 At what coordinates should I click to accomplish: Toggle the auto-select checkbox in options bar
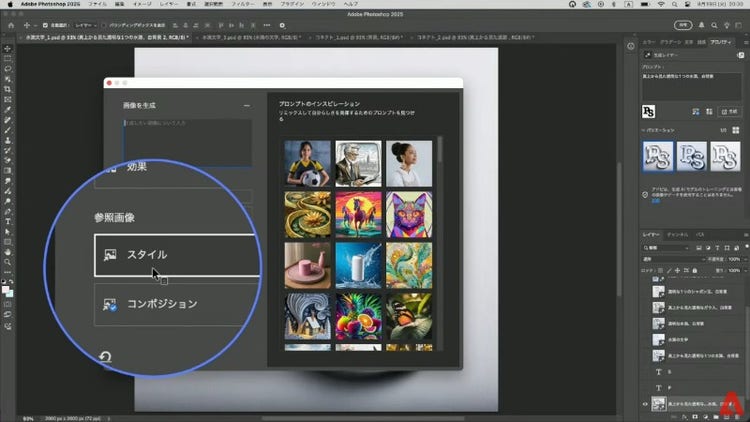click(x=45, y=25)
